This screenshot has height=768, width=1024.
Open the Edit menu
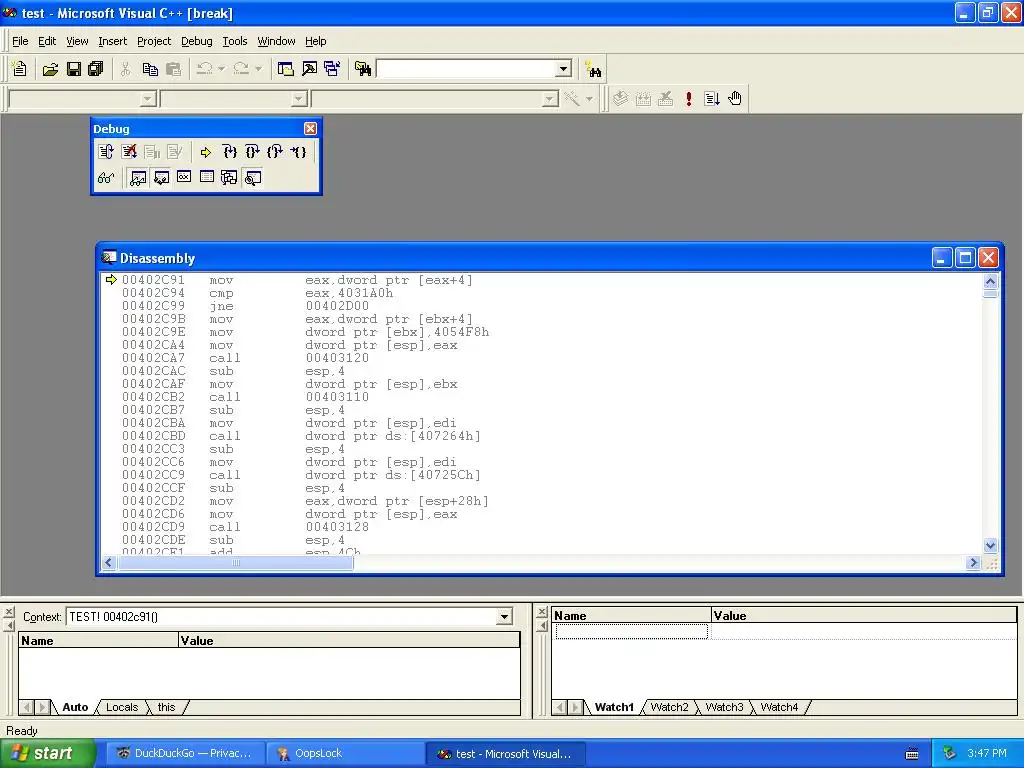click(47, 41)
